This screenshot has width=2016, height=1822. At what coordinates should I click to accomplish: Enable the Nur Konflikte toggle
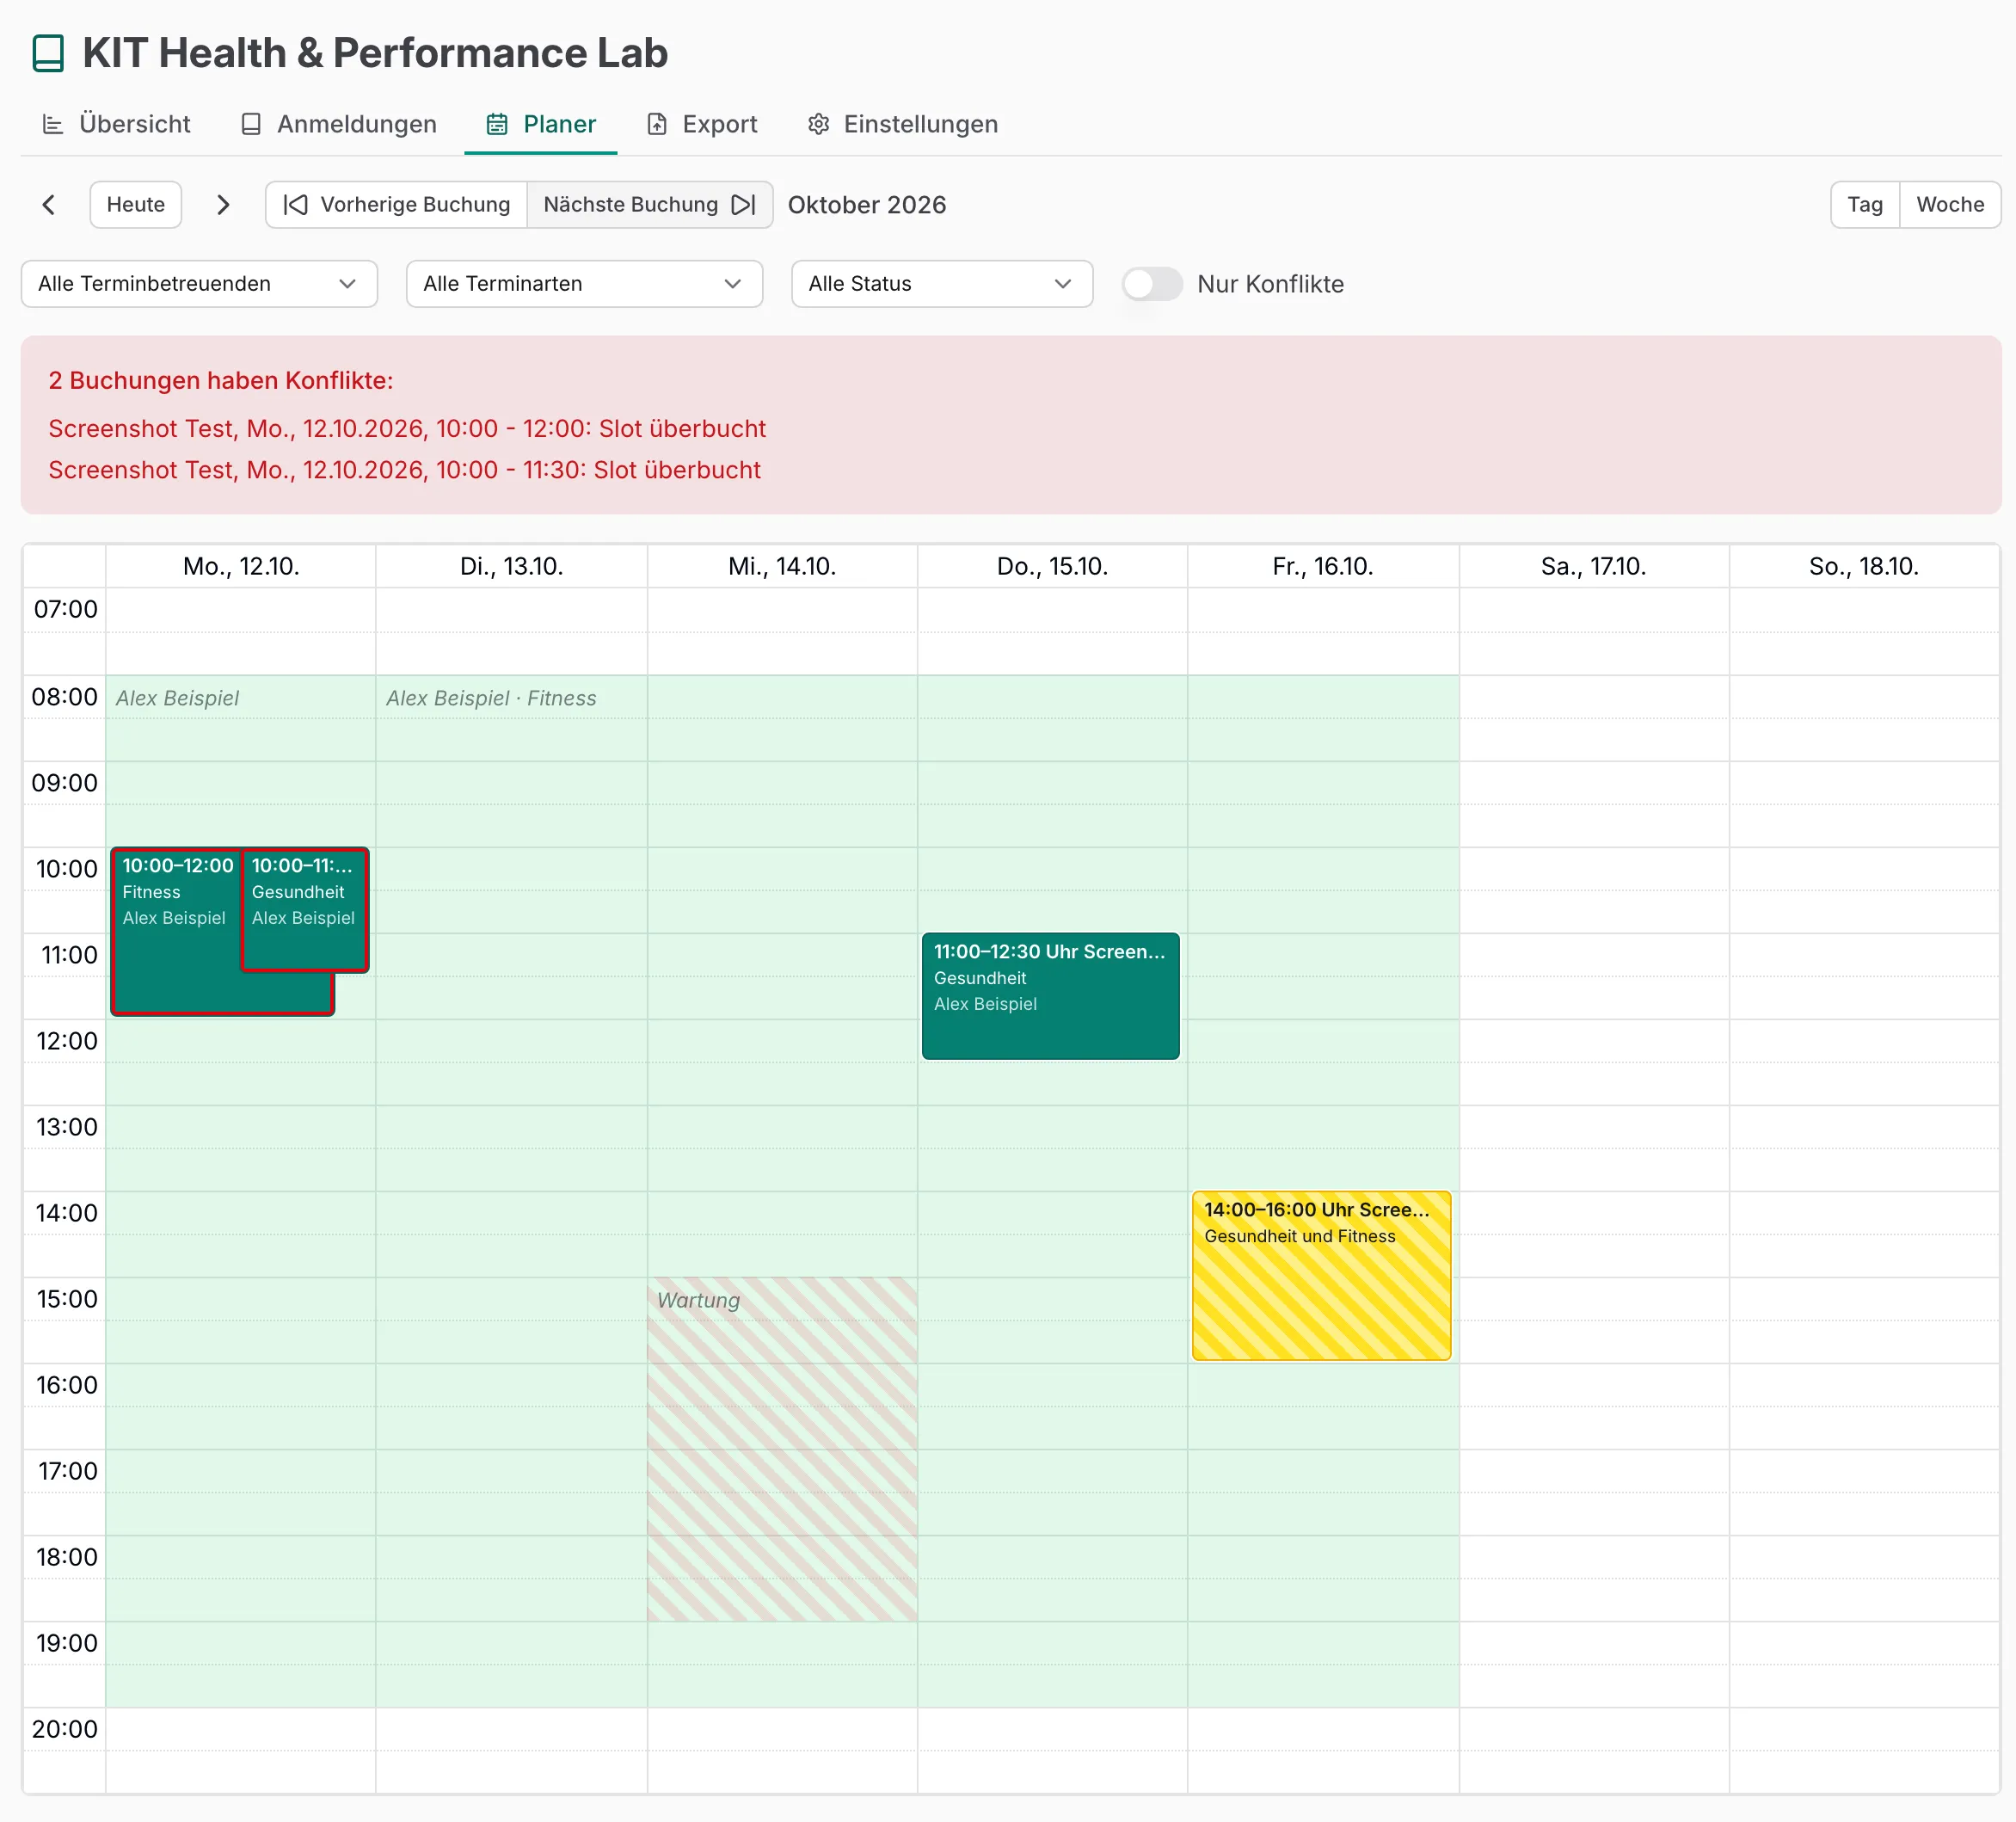pyautogui.click(x=1152, y=284)
